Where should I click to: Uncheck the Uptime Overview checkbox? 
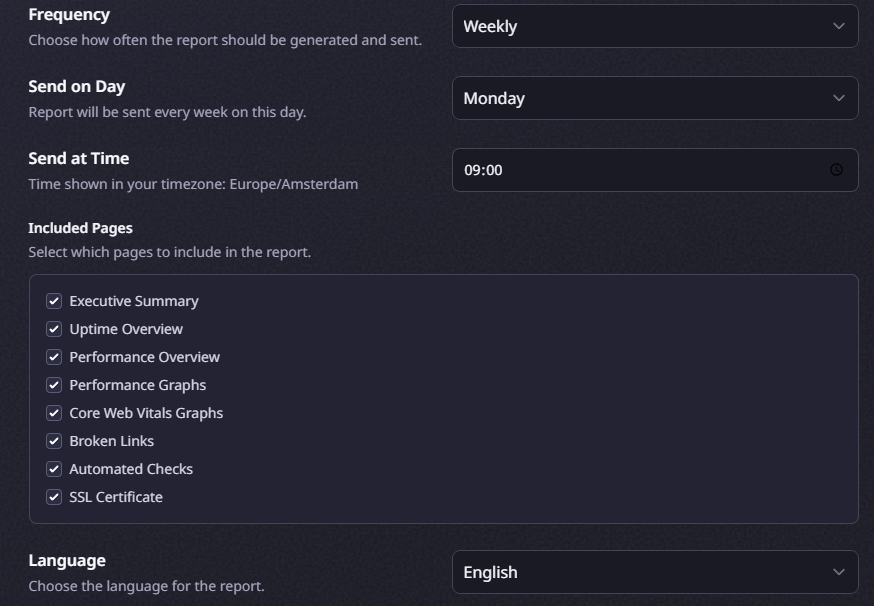click(54, 329)
